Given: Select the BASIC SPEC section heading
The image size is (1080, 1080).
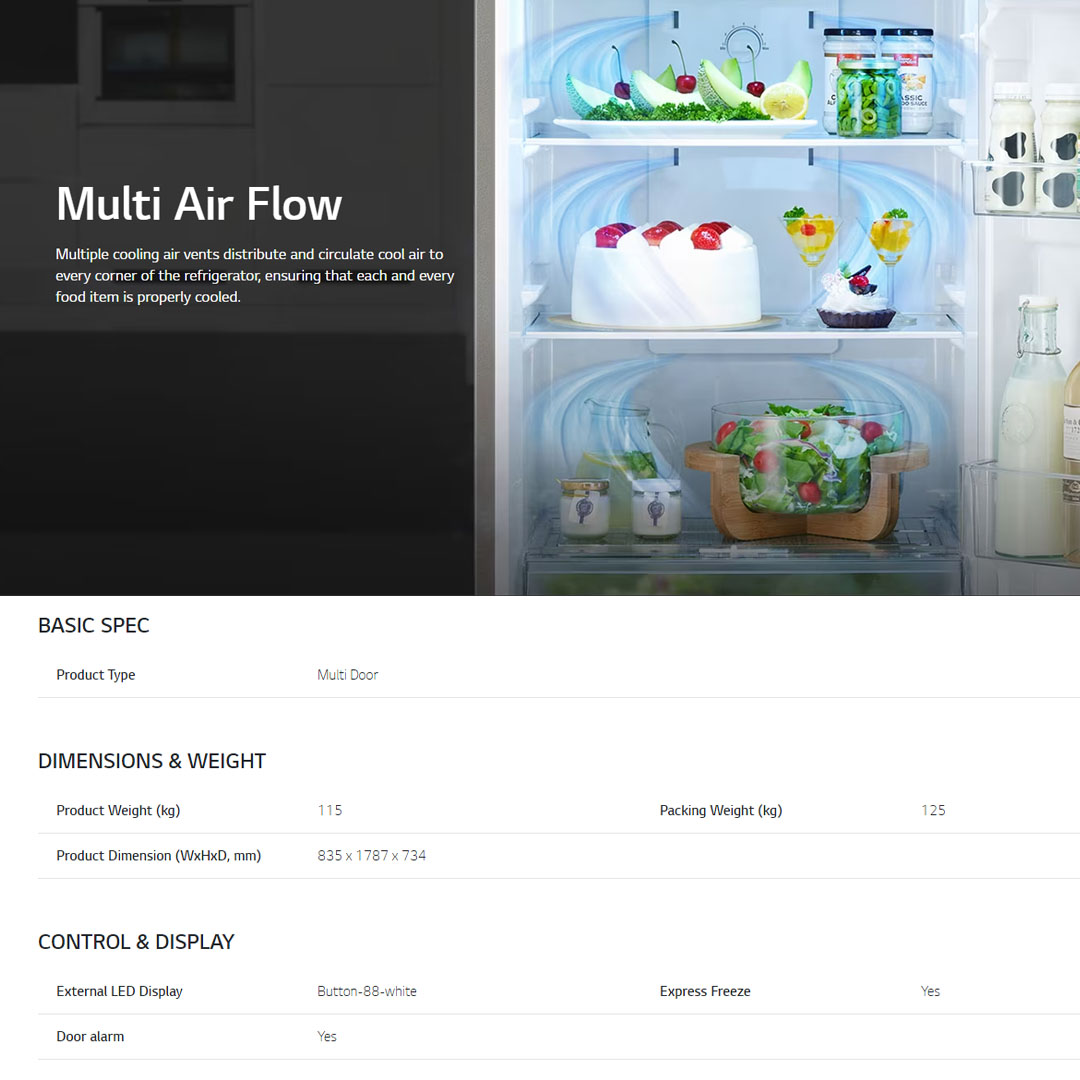Looking at the screenshot, I should pos(94,625).
